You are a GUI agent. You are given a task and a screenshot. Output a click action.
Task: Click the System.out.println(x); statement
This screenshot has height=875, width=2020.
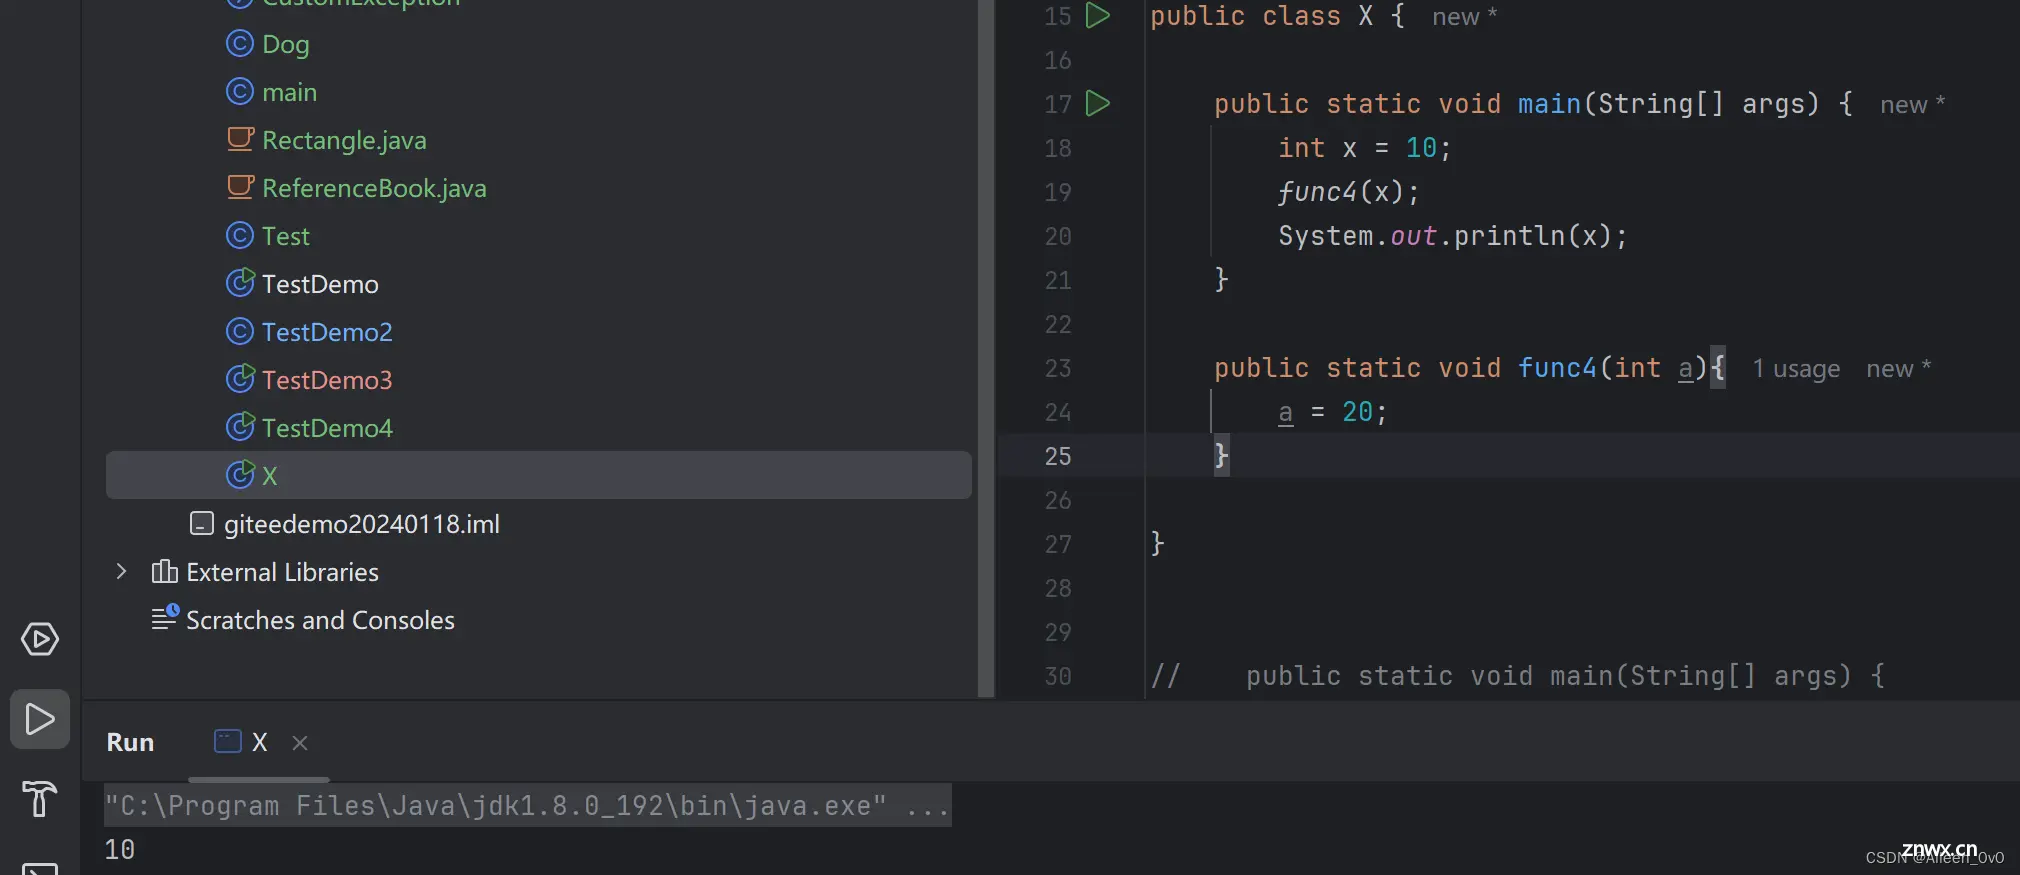tap(1453, 236)
